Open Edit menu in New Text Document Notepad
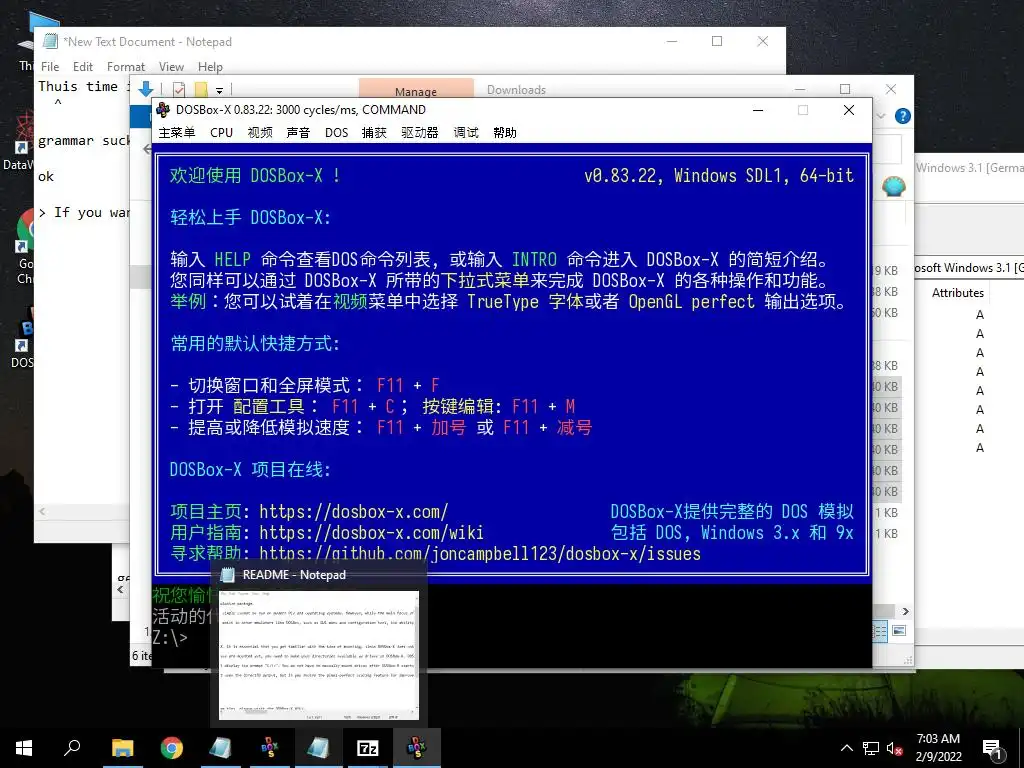1024x768 pixels. (x=82, y=67)
